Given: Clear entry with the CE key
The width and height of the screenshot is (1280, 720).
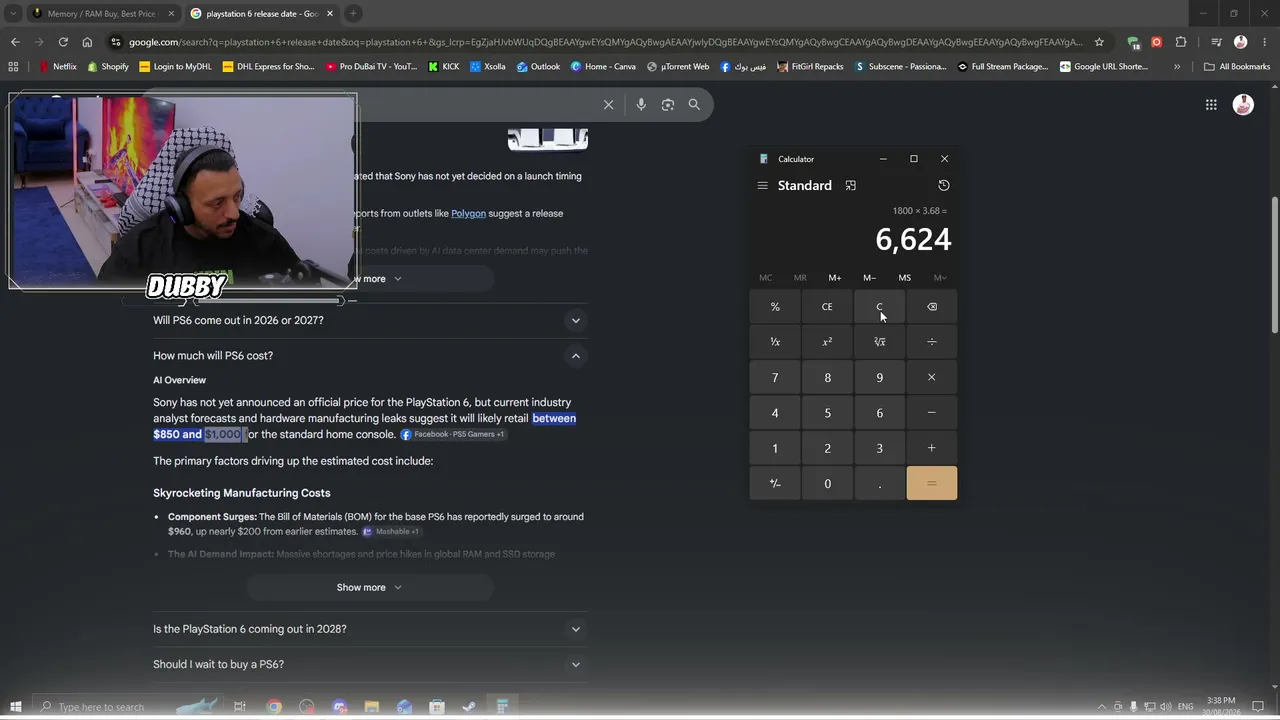Looking at the screenshot, I should click(x=827, y=307).
